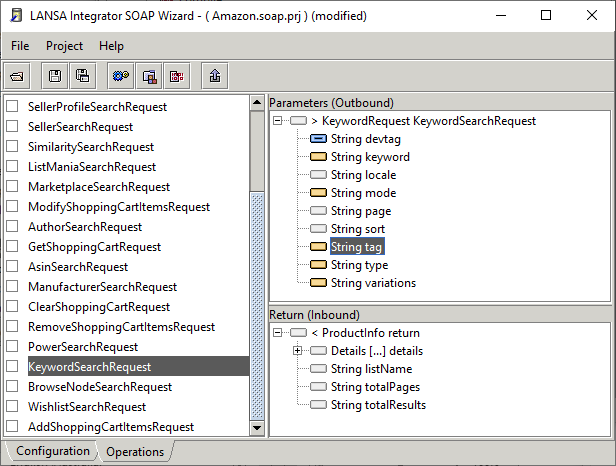The width and height of the screenshot is (616, 466).
Task: Switch to the Configuration tab
Action: coord(53,451)
